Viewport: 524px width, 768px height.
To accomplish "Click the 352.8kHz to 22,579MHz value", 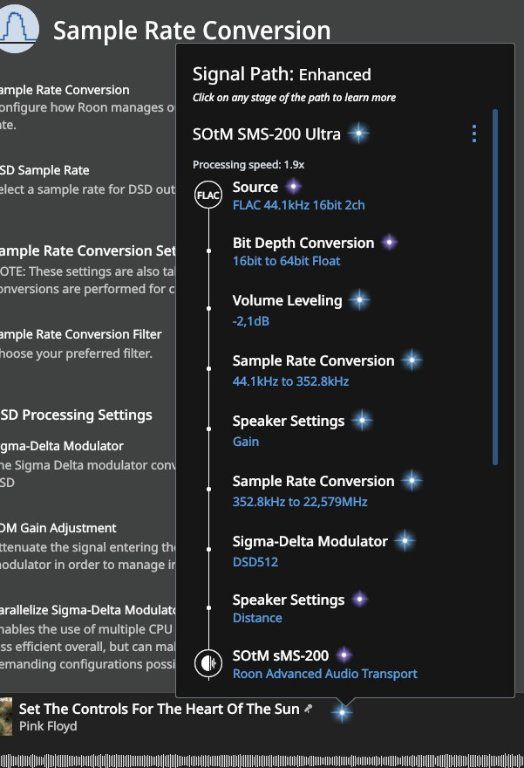I will 300,502.
